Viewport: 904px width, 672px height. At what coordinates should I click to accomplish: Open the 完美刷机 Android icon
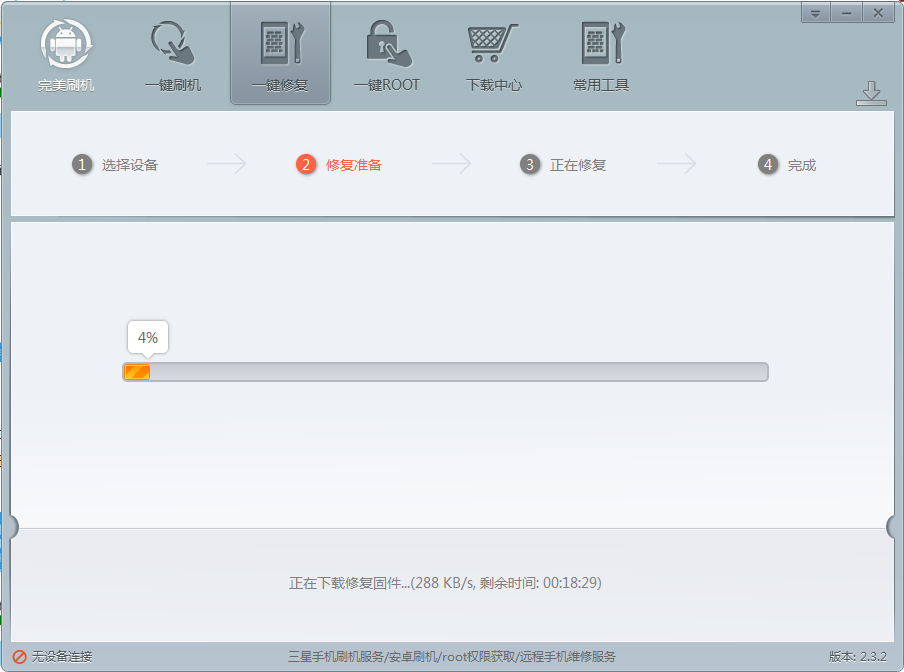coord(66,44)
